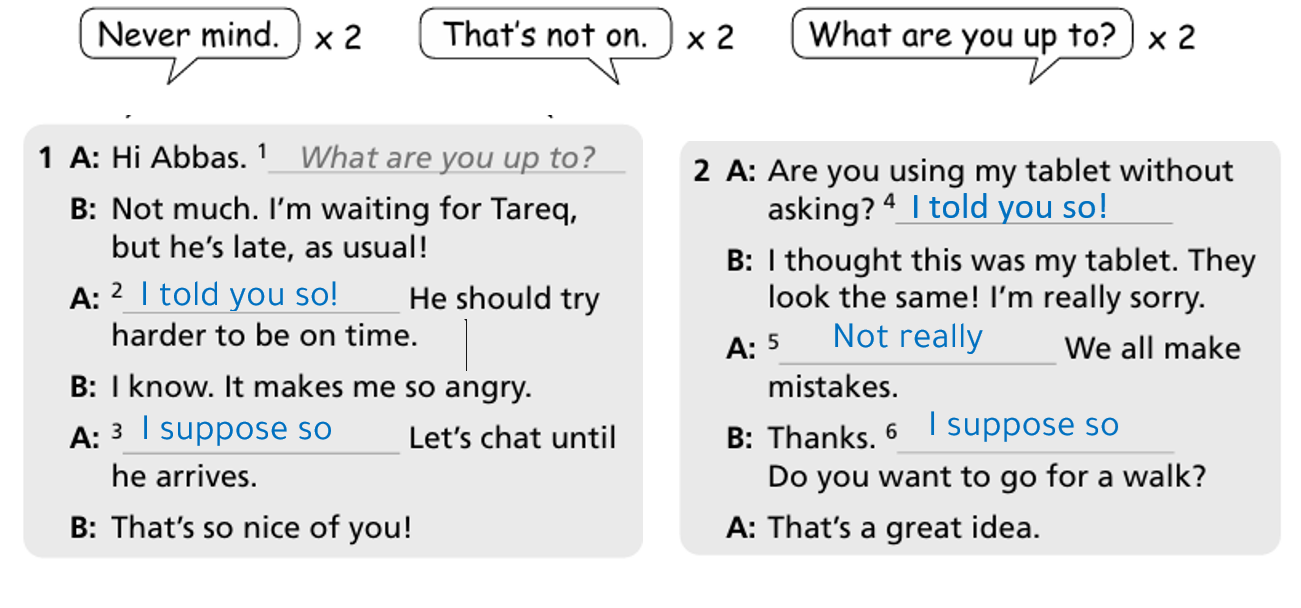Click the text "I know. It makes me so angry."
This screenshot has width=1301, height=608.
(x=321, y=387)
